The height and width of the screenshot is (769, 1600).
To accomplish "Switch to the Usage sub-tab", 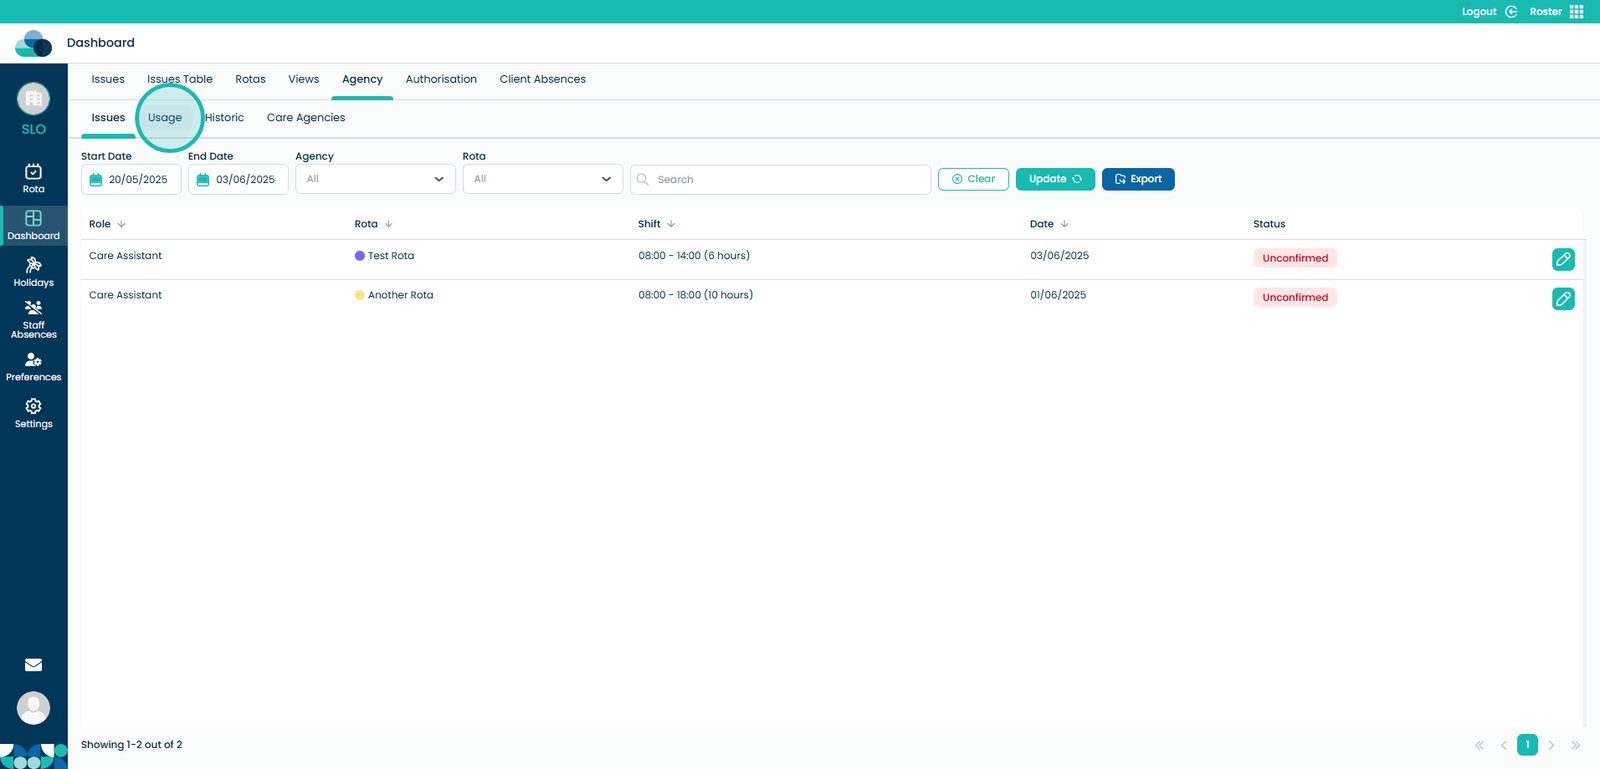I will (x=165, y=118).
